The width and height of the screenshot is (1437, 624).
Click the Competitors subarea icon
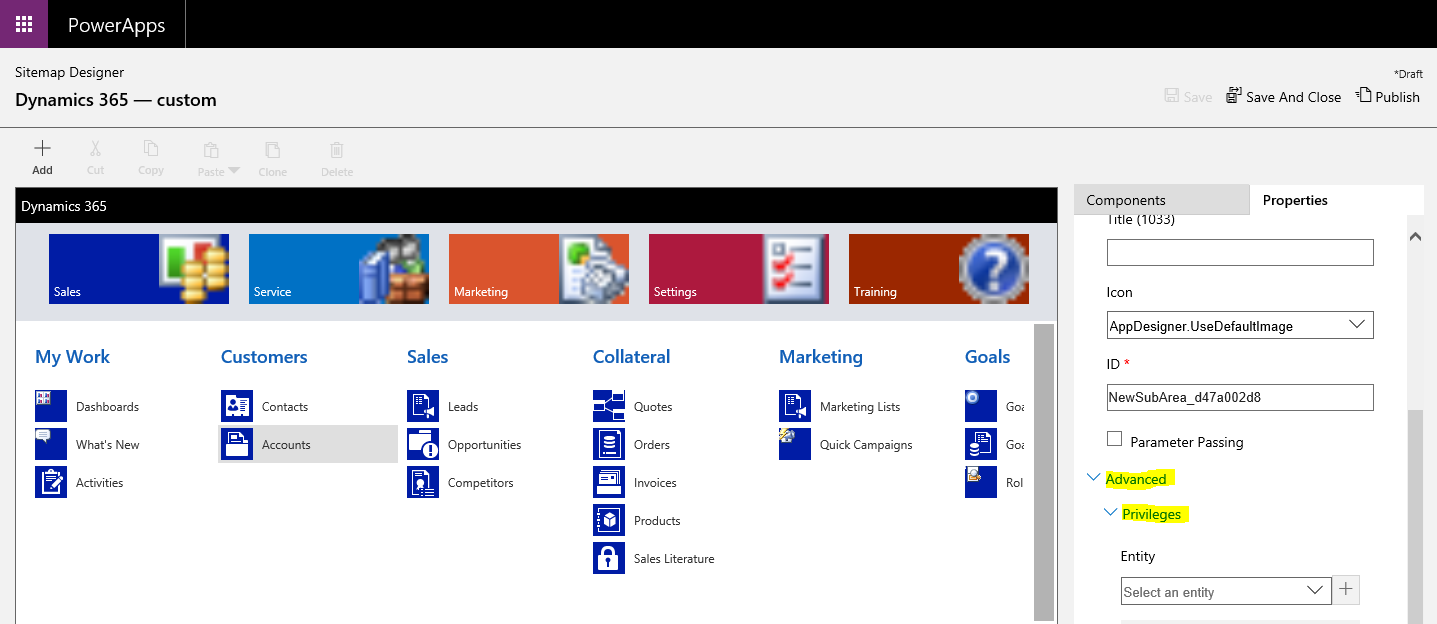point(423,482)
